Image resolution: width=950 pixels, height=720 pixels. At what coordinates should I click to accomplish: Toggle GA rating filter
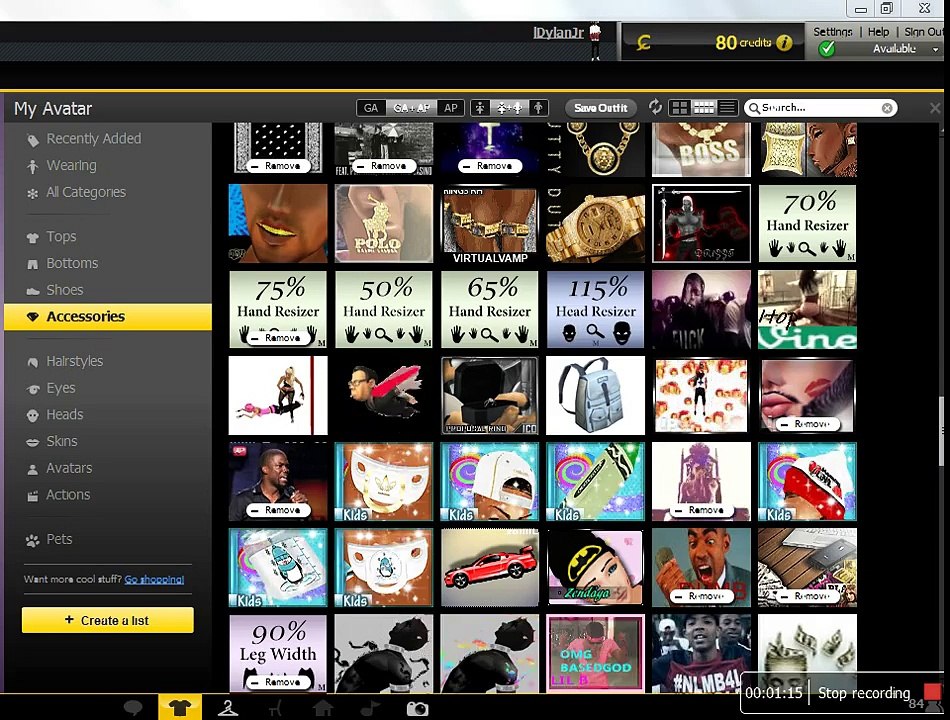coord(371,108)
